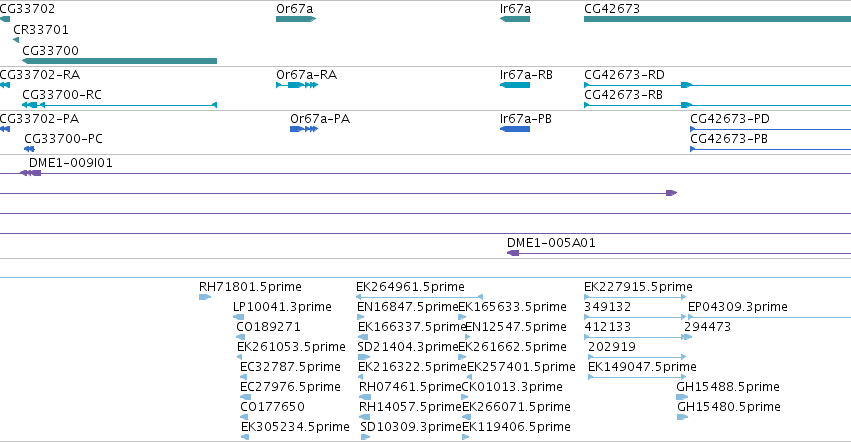Viewport: 851px width, 442px height.
Task: Click the CG42673-RD transcript label
Action: point(624,74)
